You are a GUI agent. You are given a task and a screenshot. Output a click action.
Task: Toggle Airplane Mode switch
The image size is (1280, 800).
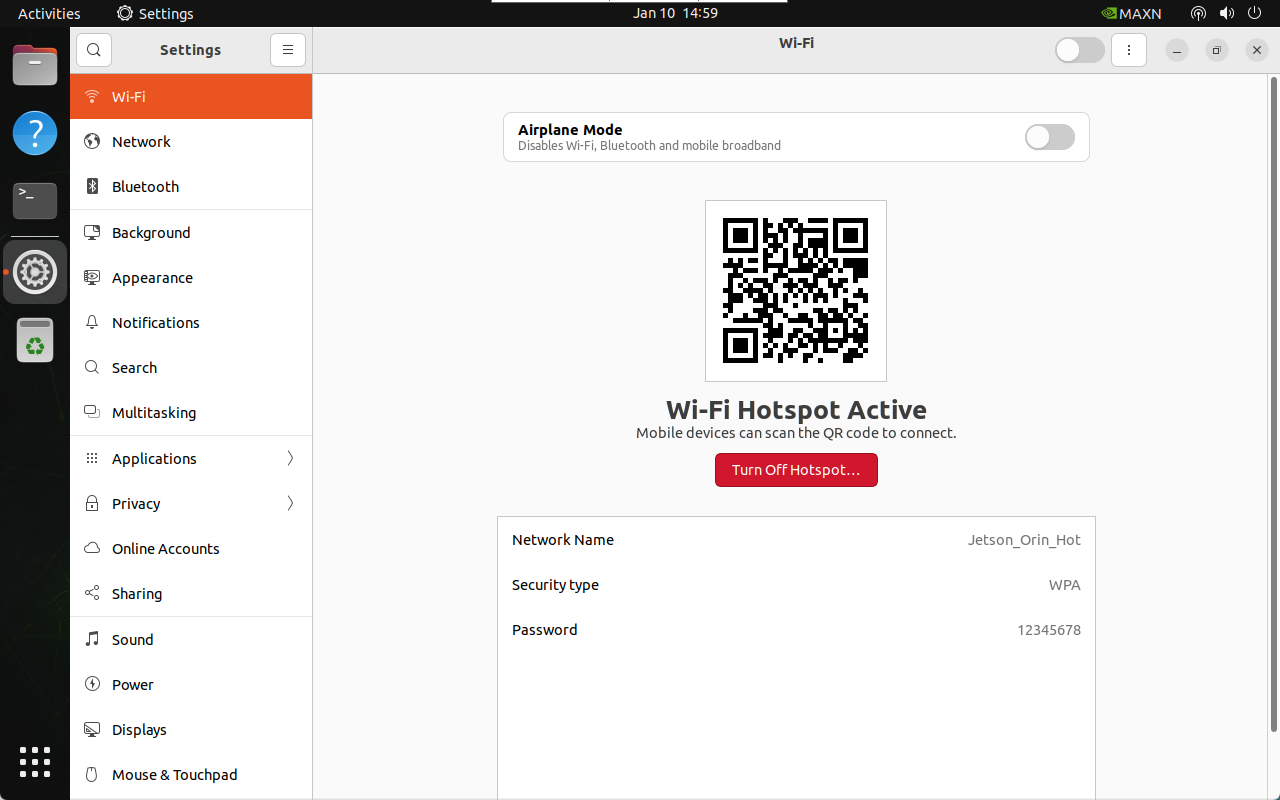[x=1049, y=137]
